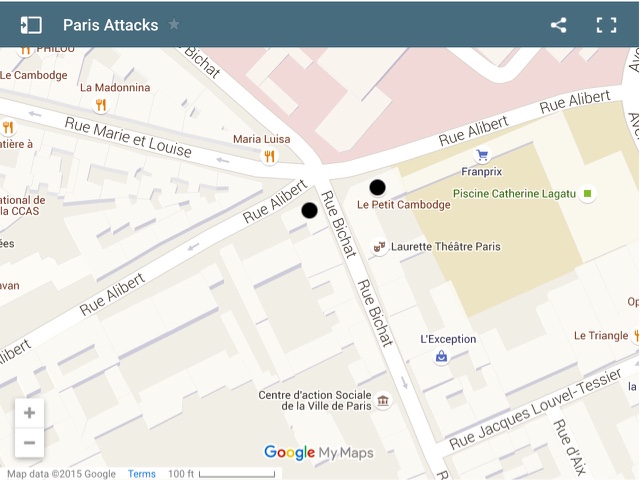Click the Laurette Théâtre Paris label
The width and height of the screenshot is (640, 480).
point(446,247)
